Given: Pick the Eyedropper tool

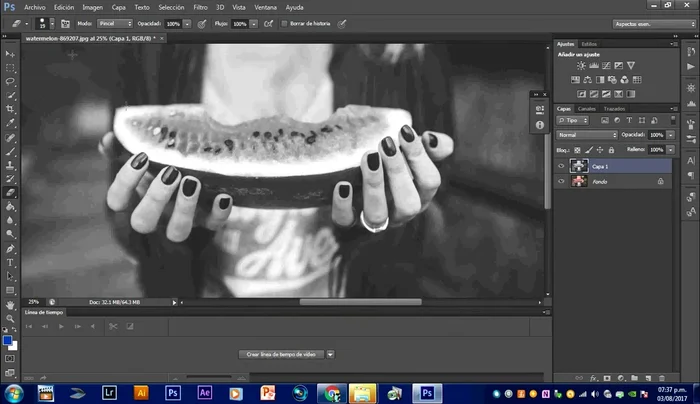Looking at the screenshot, I should pyautogui.click(x=10, y=123).
